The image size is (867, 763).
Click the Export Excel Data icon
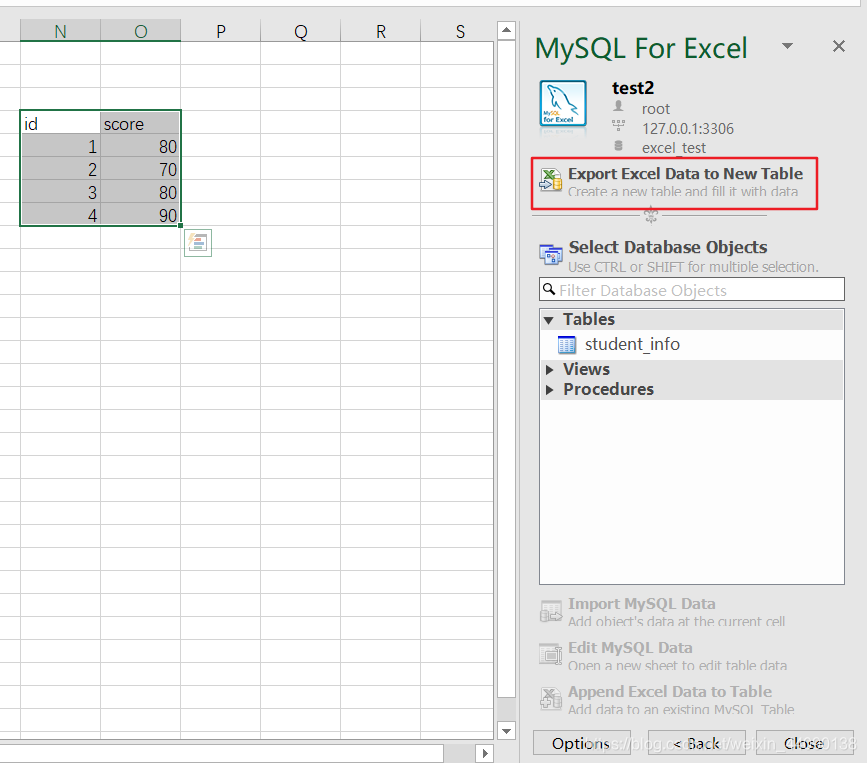coord(551,180)
